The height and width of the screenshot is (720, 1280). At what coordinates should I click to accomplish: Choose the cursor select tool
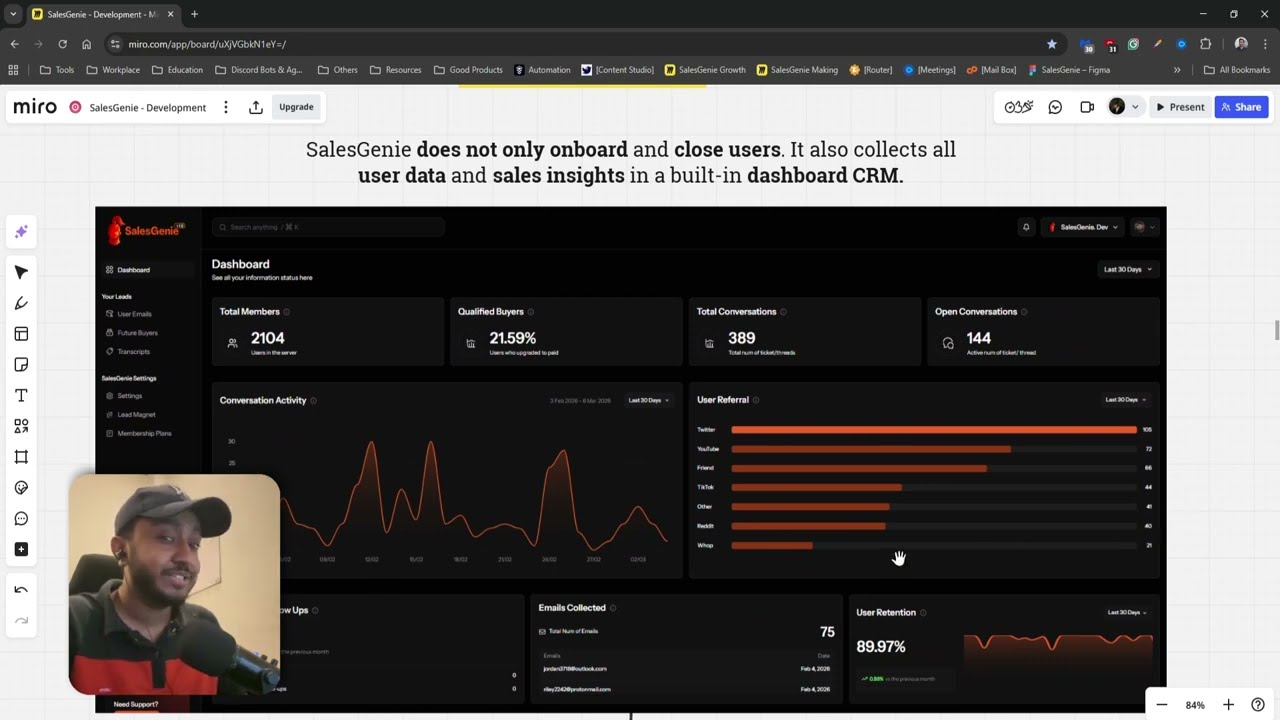pos(21,273)
